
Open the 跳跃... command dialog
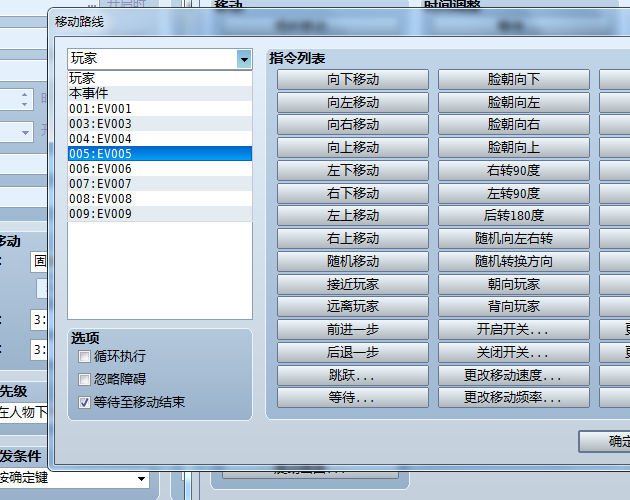click(x=353, y=375)
